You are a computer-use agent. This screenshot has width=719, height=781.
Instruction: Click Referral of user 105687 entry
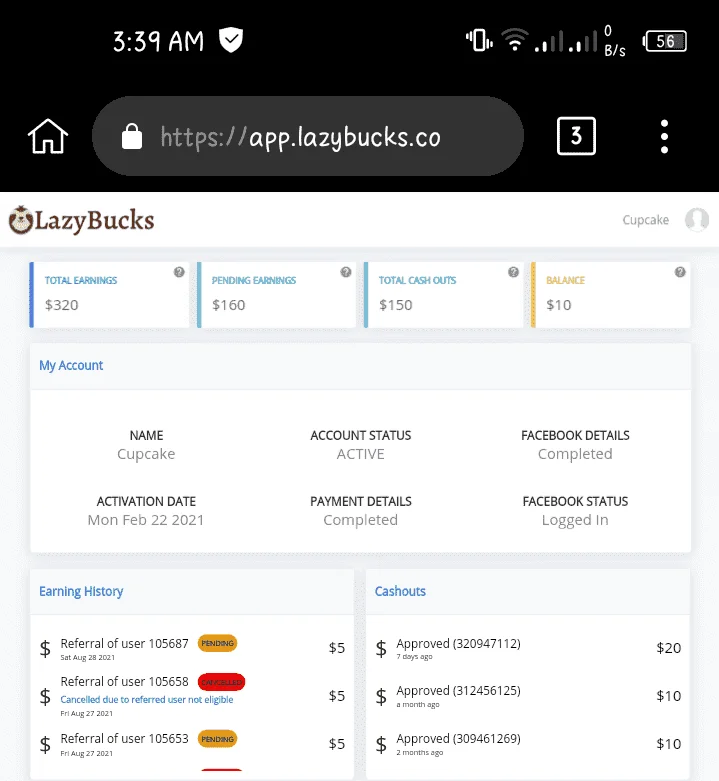coord(124,644)
